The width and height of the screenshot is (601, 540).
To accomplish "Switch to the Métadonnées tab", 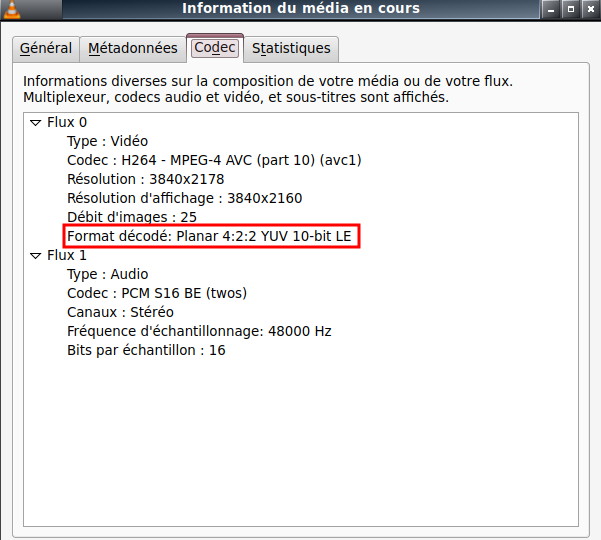I will point(133,49).
